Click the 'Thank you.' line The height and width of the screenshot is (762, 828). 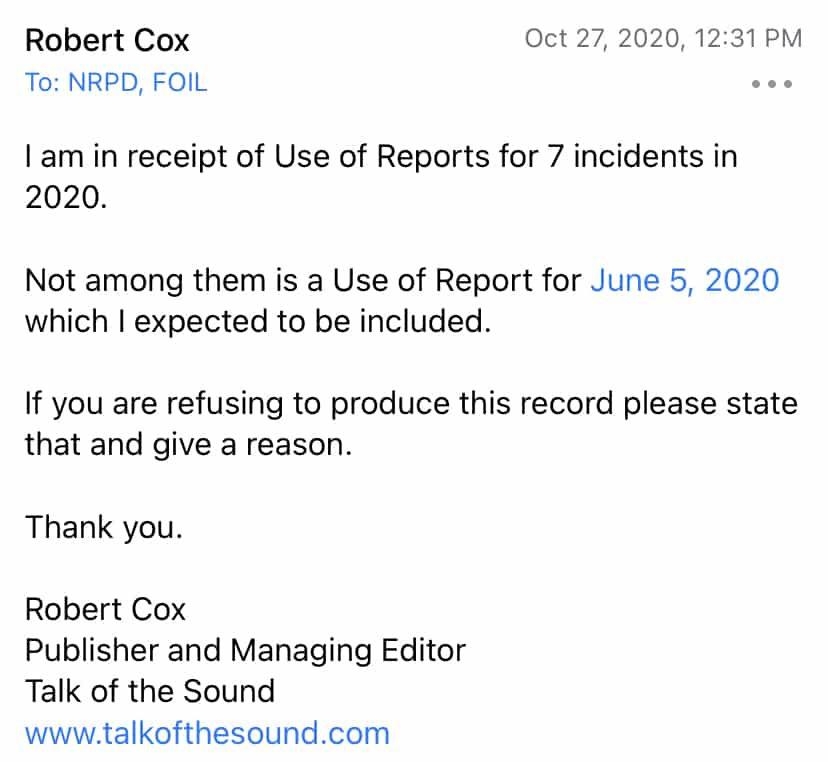click(104, 526)
